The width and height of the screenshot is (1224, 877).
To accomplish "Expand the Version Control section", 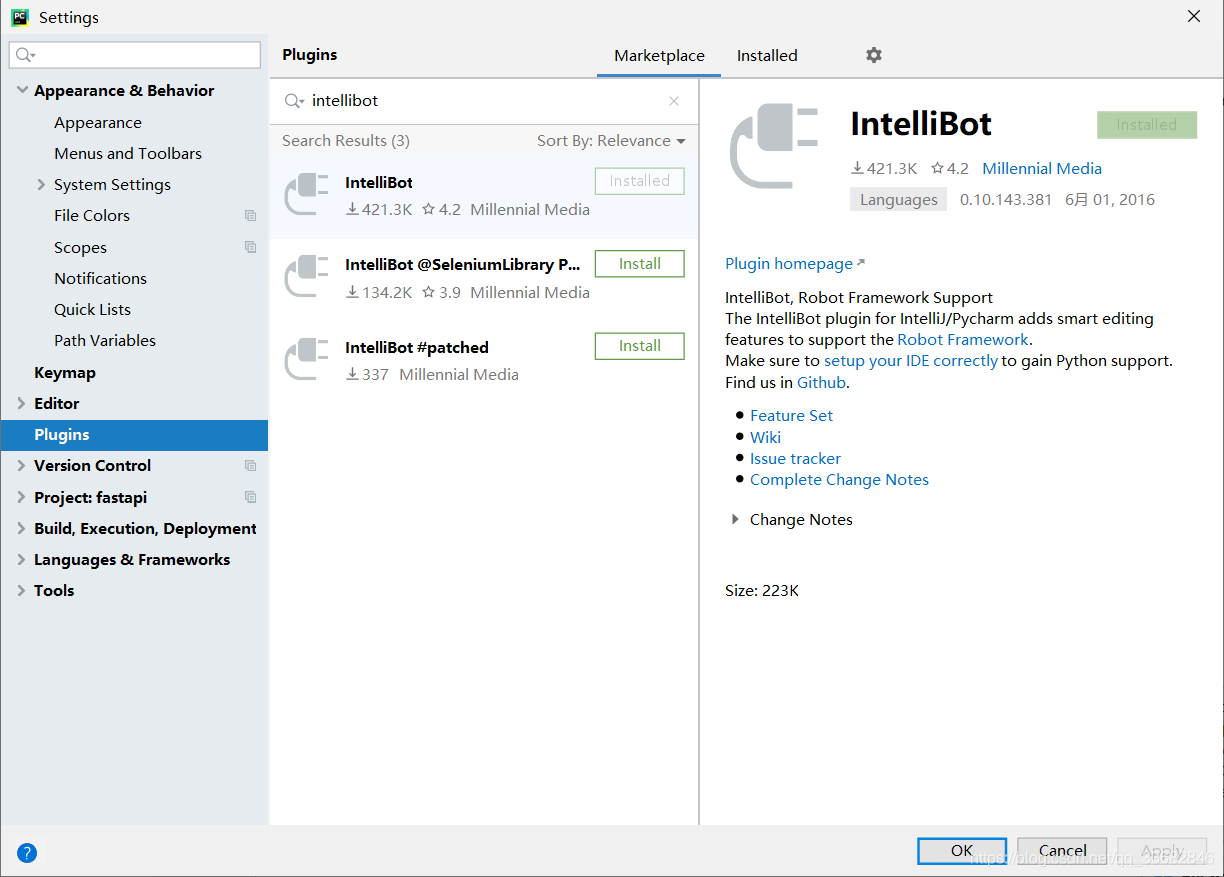I will tap(22, 466).
